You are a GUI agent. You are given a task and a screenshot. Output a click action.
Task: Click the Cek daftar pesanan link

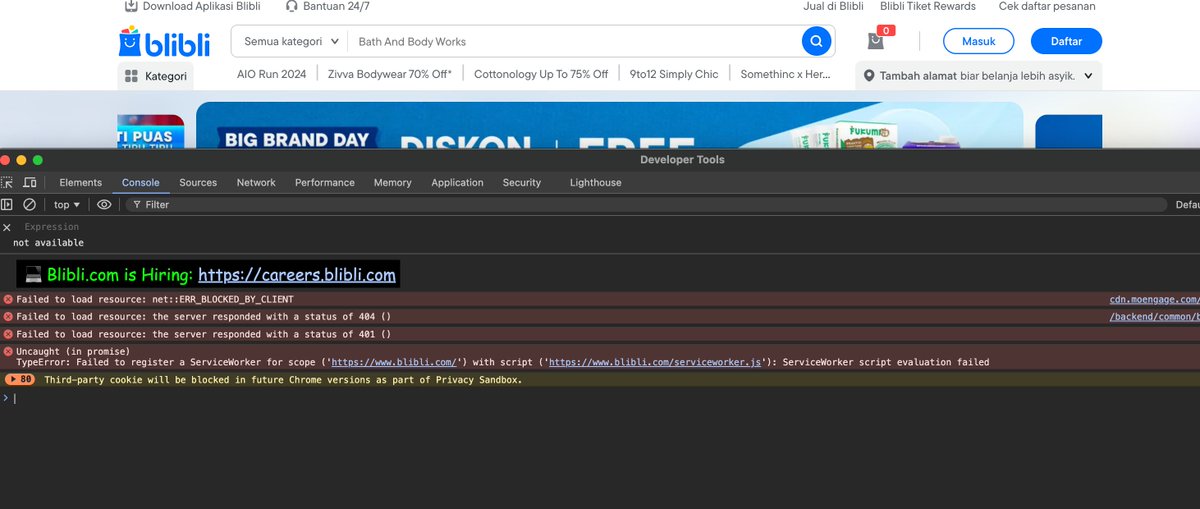(1047, 6)
